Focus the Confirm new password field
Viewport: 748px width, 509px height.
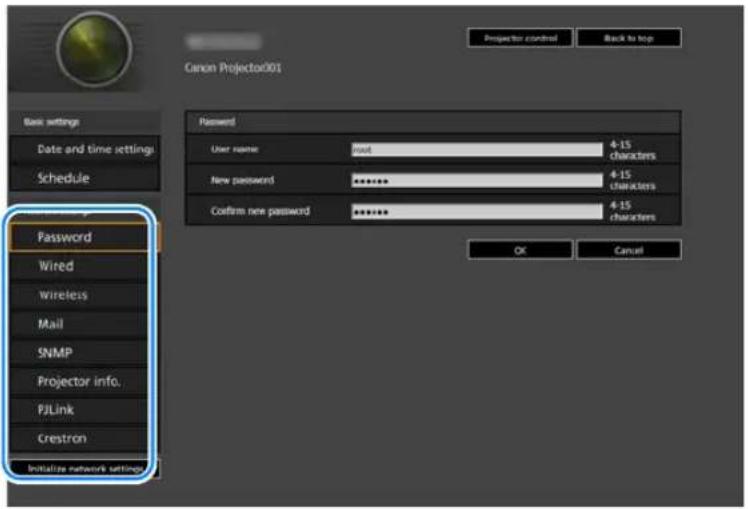[477, 211]
